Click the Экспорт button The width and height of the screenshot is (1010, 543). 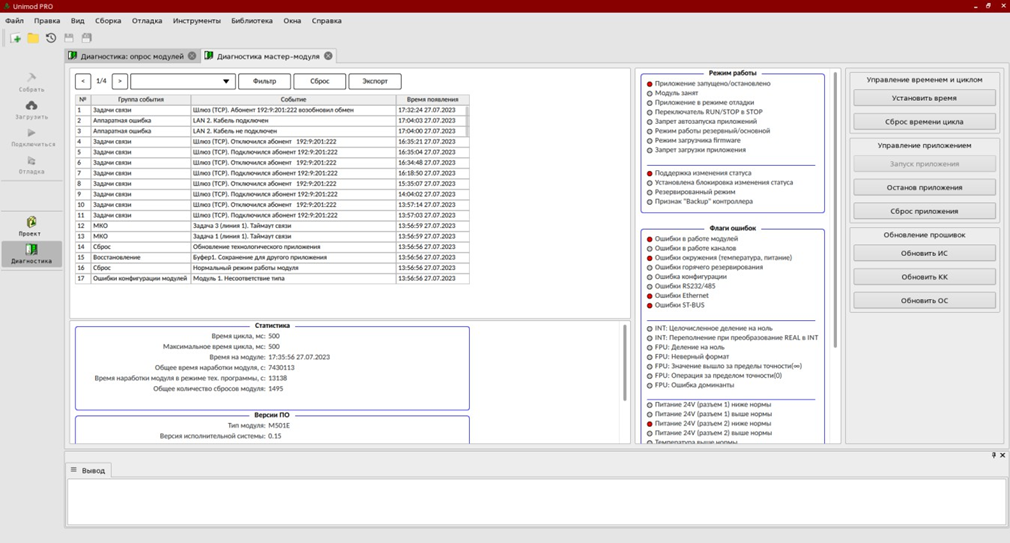pos(375,81)
